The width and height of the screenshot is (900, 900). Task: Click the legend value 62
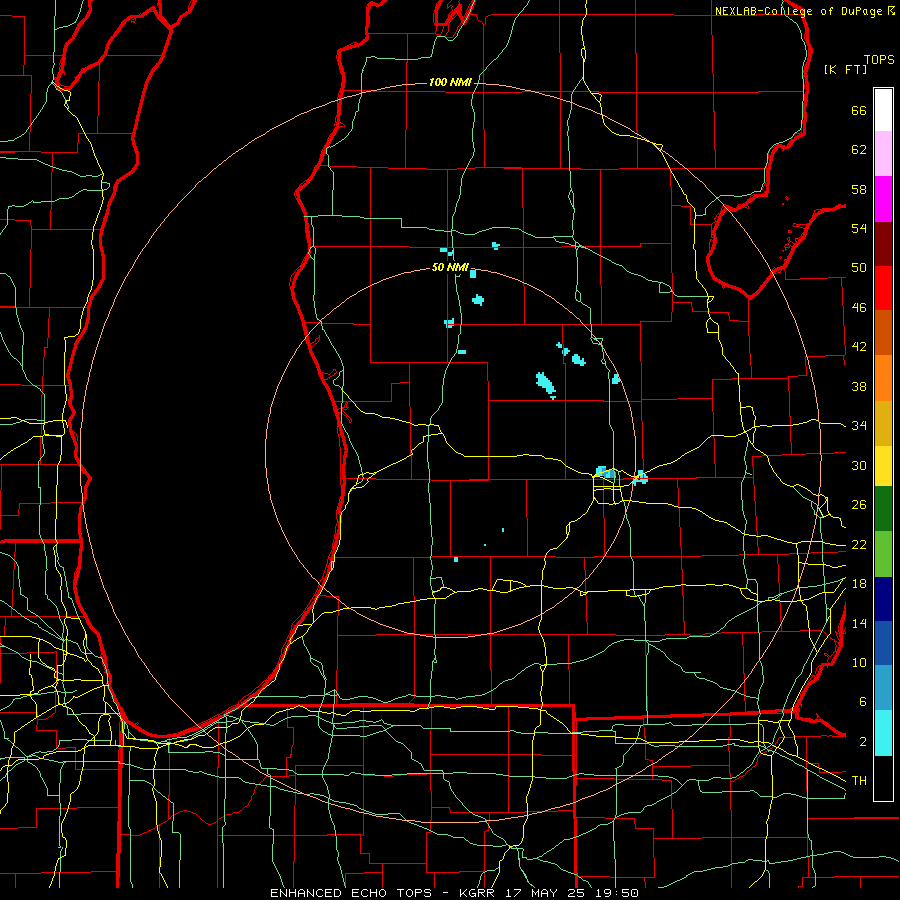(859, 150)
